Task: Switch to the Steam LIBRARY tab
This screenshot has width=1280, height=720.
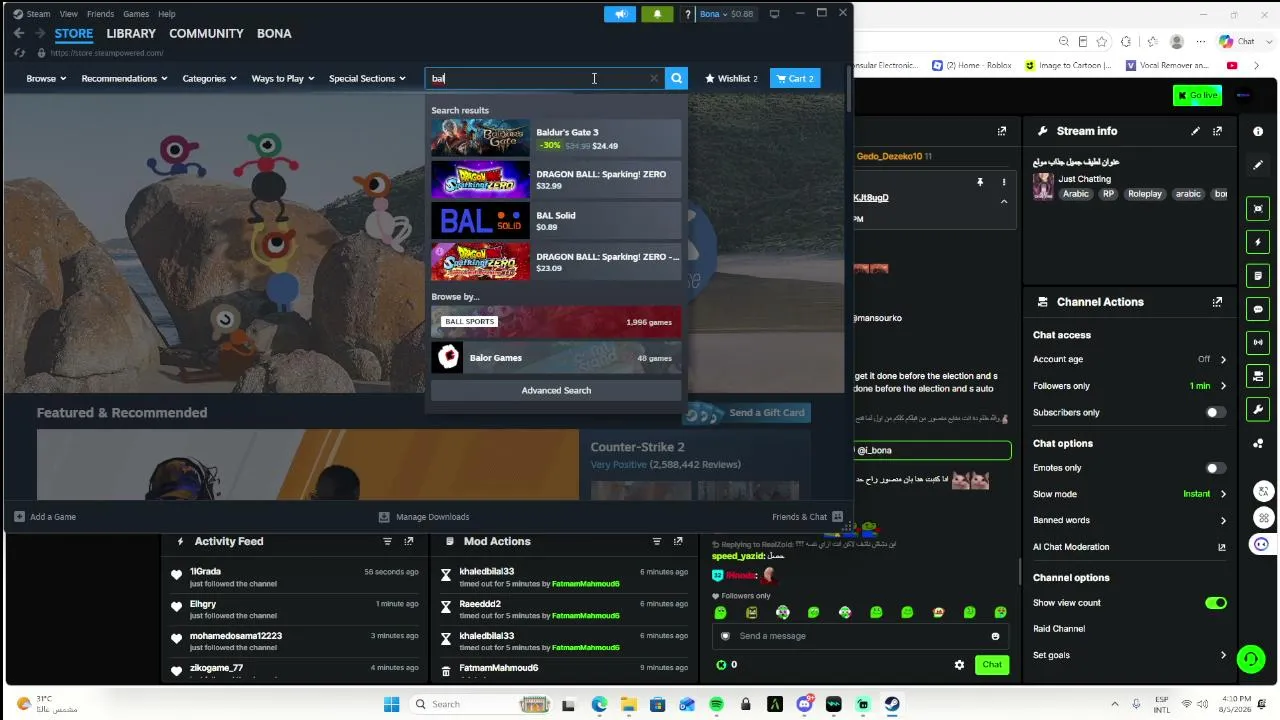Action: [131, 33]
